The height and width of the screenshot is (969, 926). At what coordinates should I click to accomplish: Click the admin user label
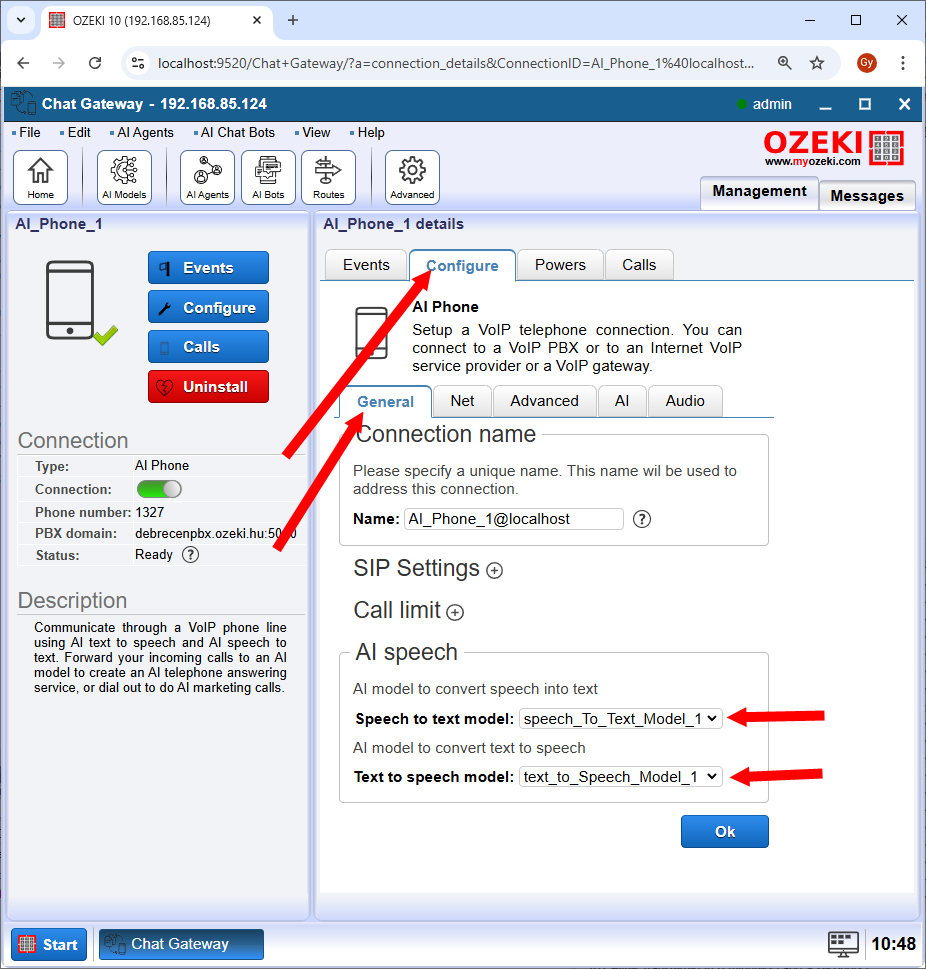point(772,104)
